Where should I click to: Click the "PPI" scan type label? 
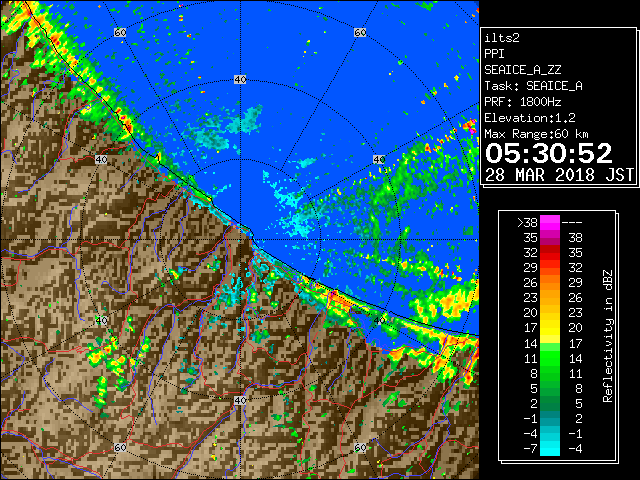pyautogui.click(x=494, y=54)
